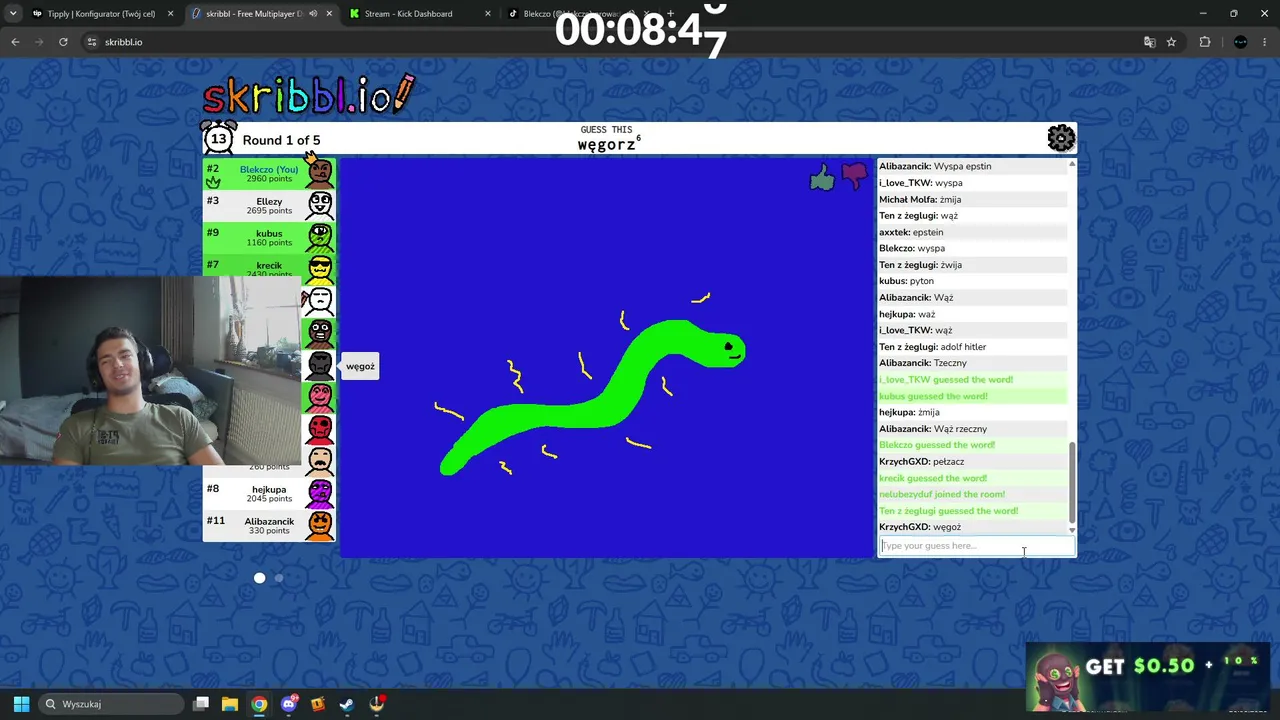
Task: Select the dark brown avatar with teeth
Action: pyautogui.click(x=320, y=333)
